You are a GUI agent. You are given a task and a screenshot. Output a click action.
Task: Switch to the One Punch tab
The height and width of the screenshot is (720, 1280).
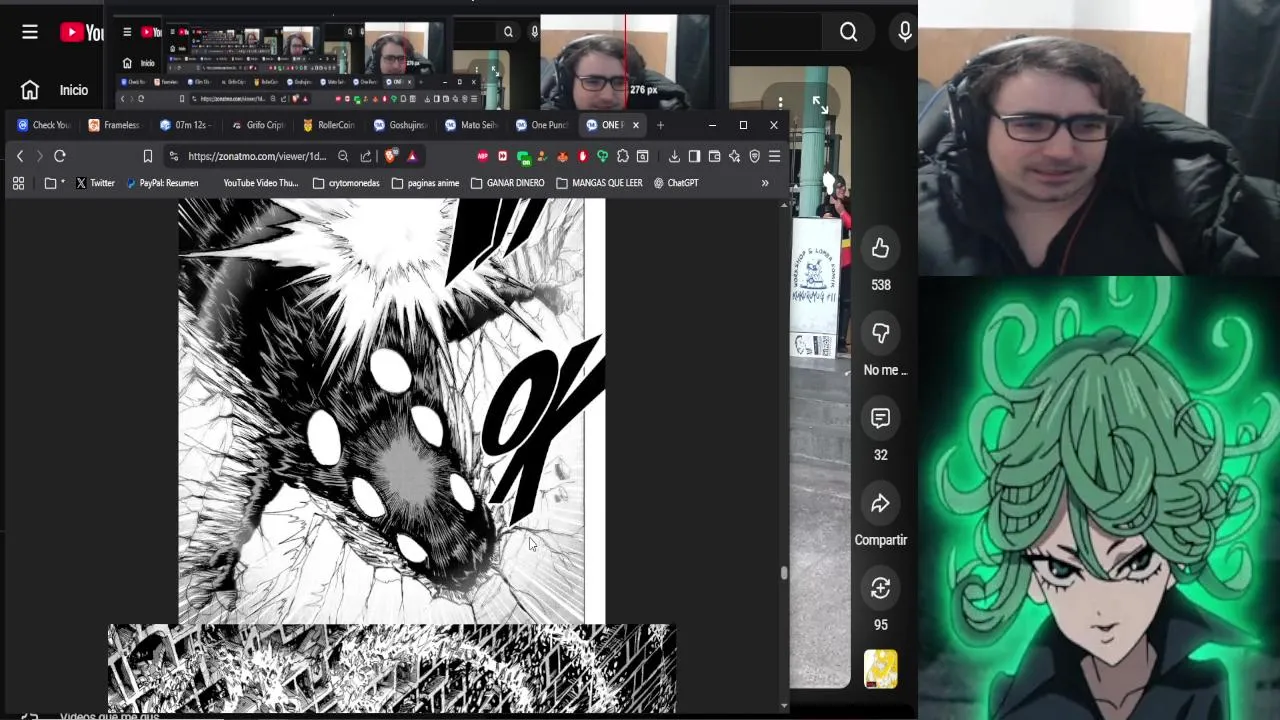click(542, 125)
